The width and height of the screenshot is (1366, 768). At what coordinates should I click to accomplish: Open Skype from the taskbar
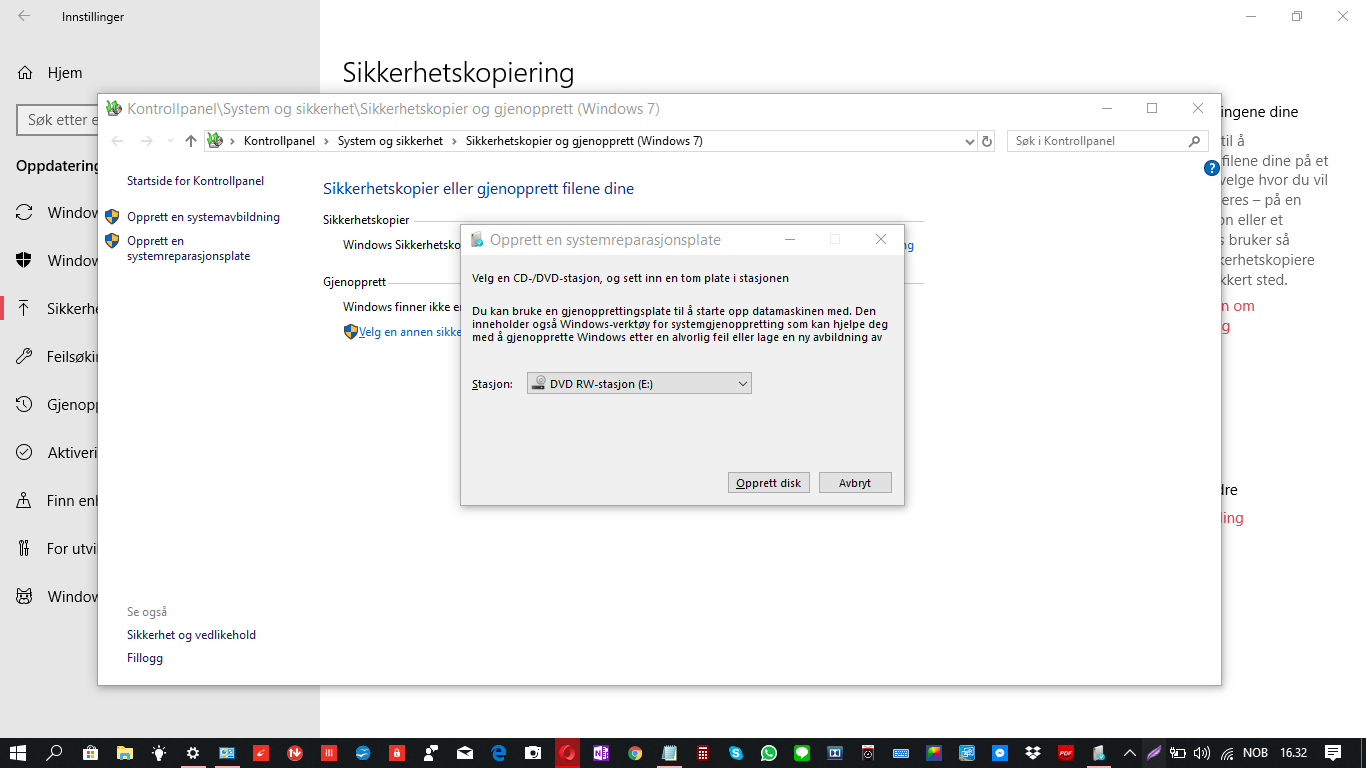(737, 753)
